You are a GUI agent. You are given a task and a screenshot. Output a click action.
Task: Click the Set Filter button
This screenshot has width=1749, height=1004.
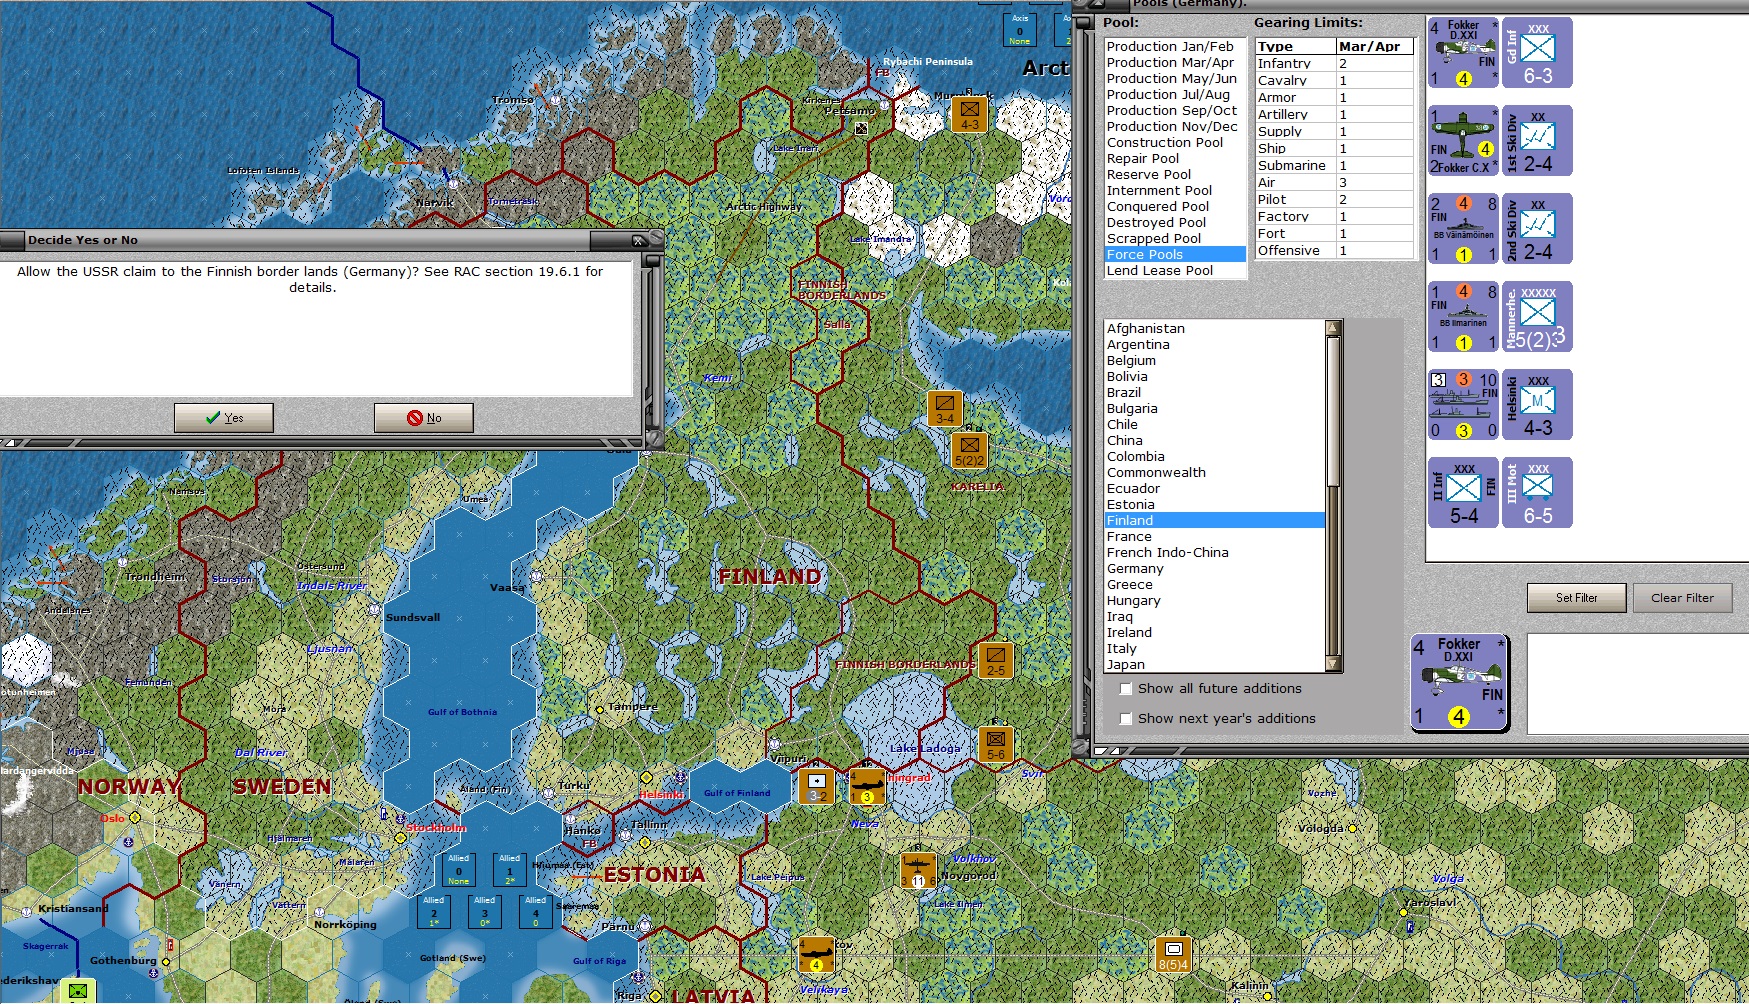1577,598
